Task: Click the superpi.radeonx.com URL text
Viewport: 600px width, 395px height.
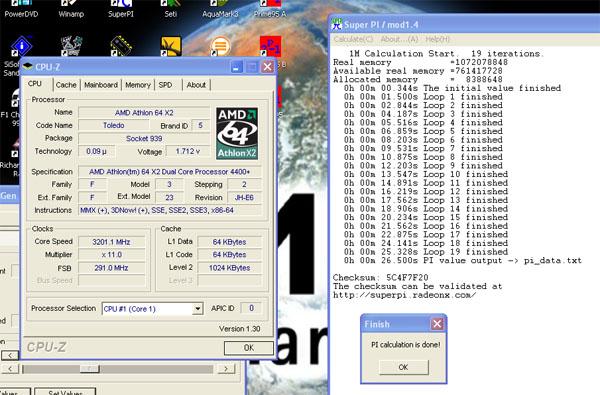Action: coord(404,295)
